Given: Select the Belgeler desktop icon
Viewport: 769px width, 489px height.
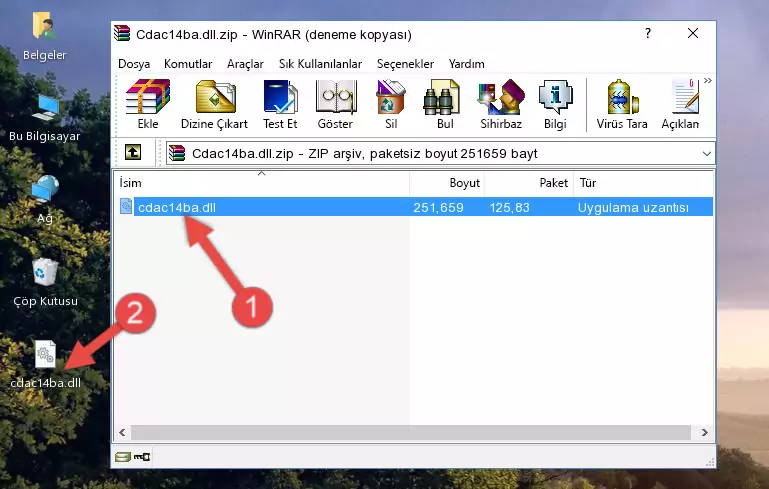Looking at the screenshot, I should click(x=44, y=36).
